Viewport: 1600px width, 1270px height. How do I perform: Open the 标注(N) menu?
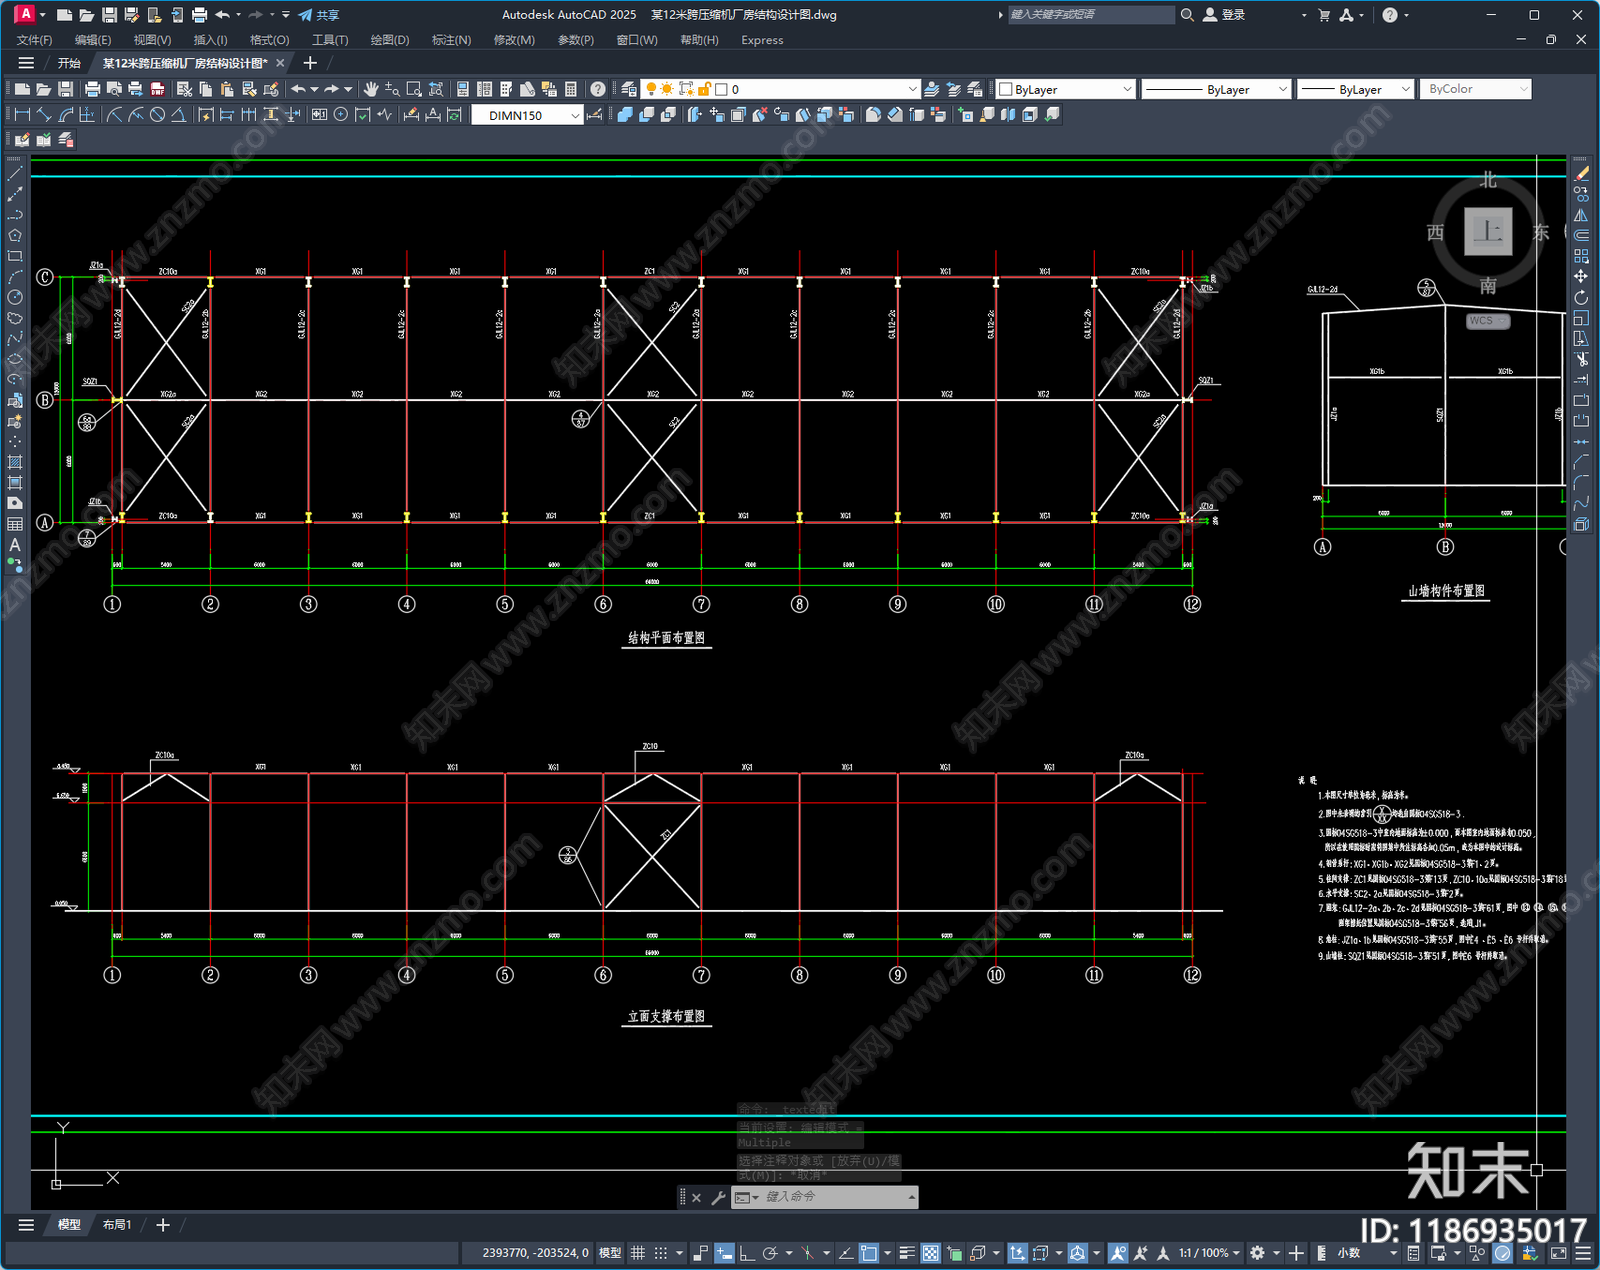coord(451,40)
